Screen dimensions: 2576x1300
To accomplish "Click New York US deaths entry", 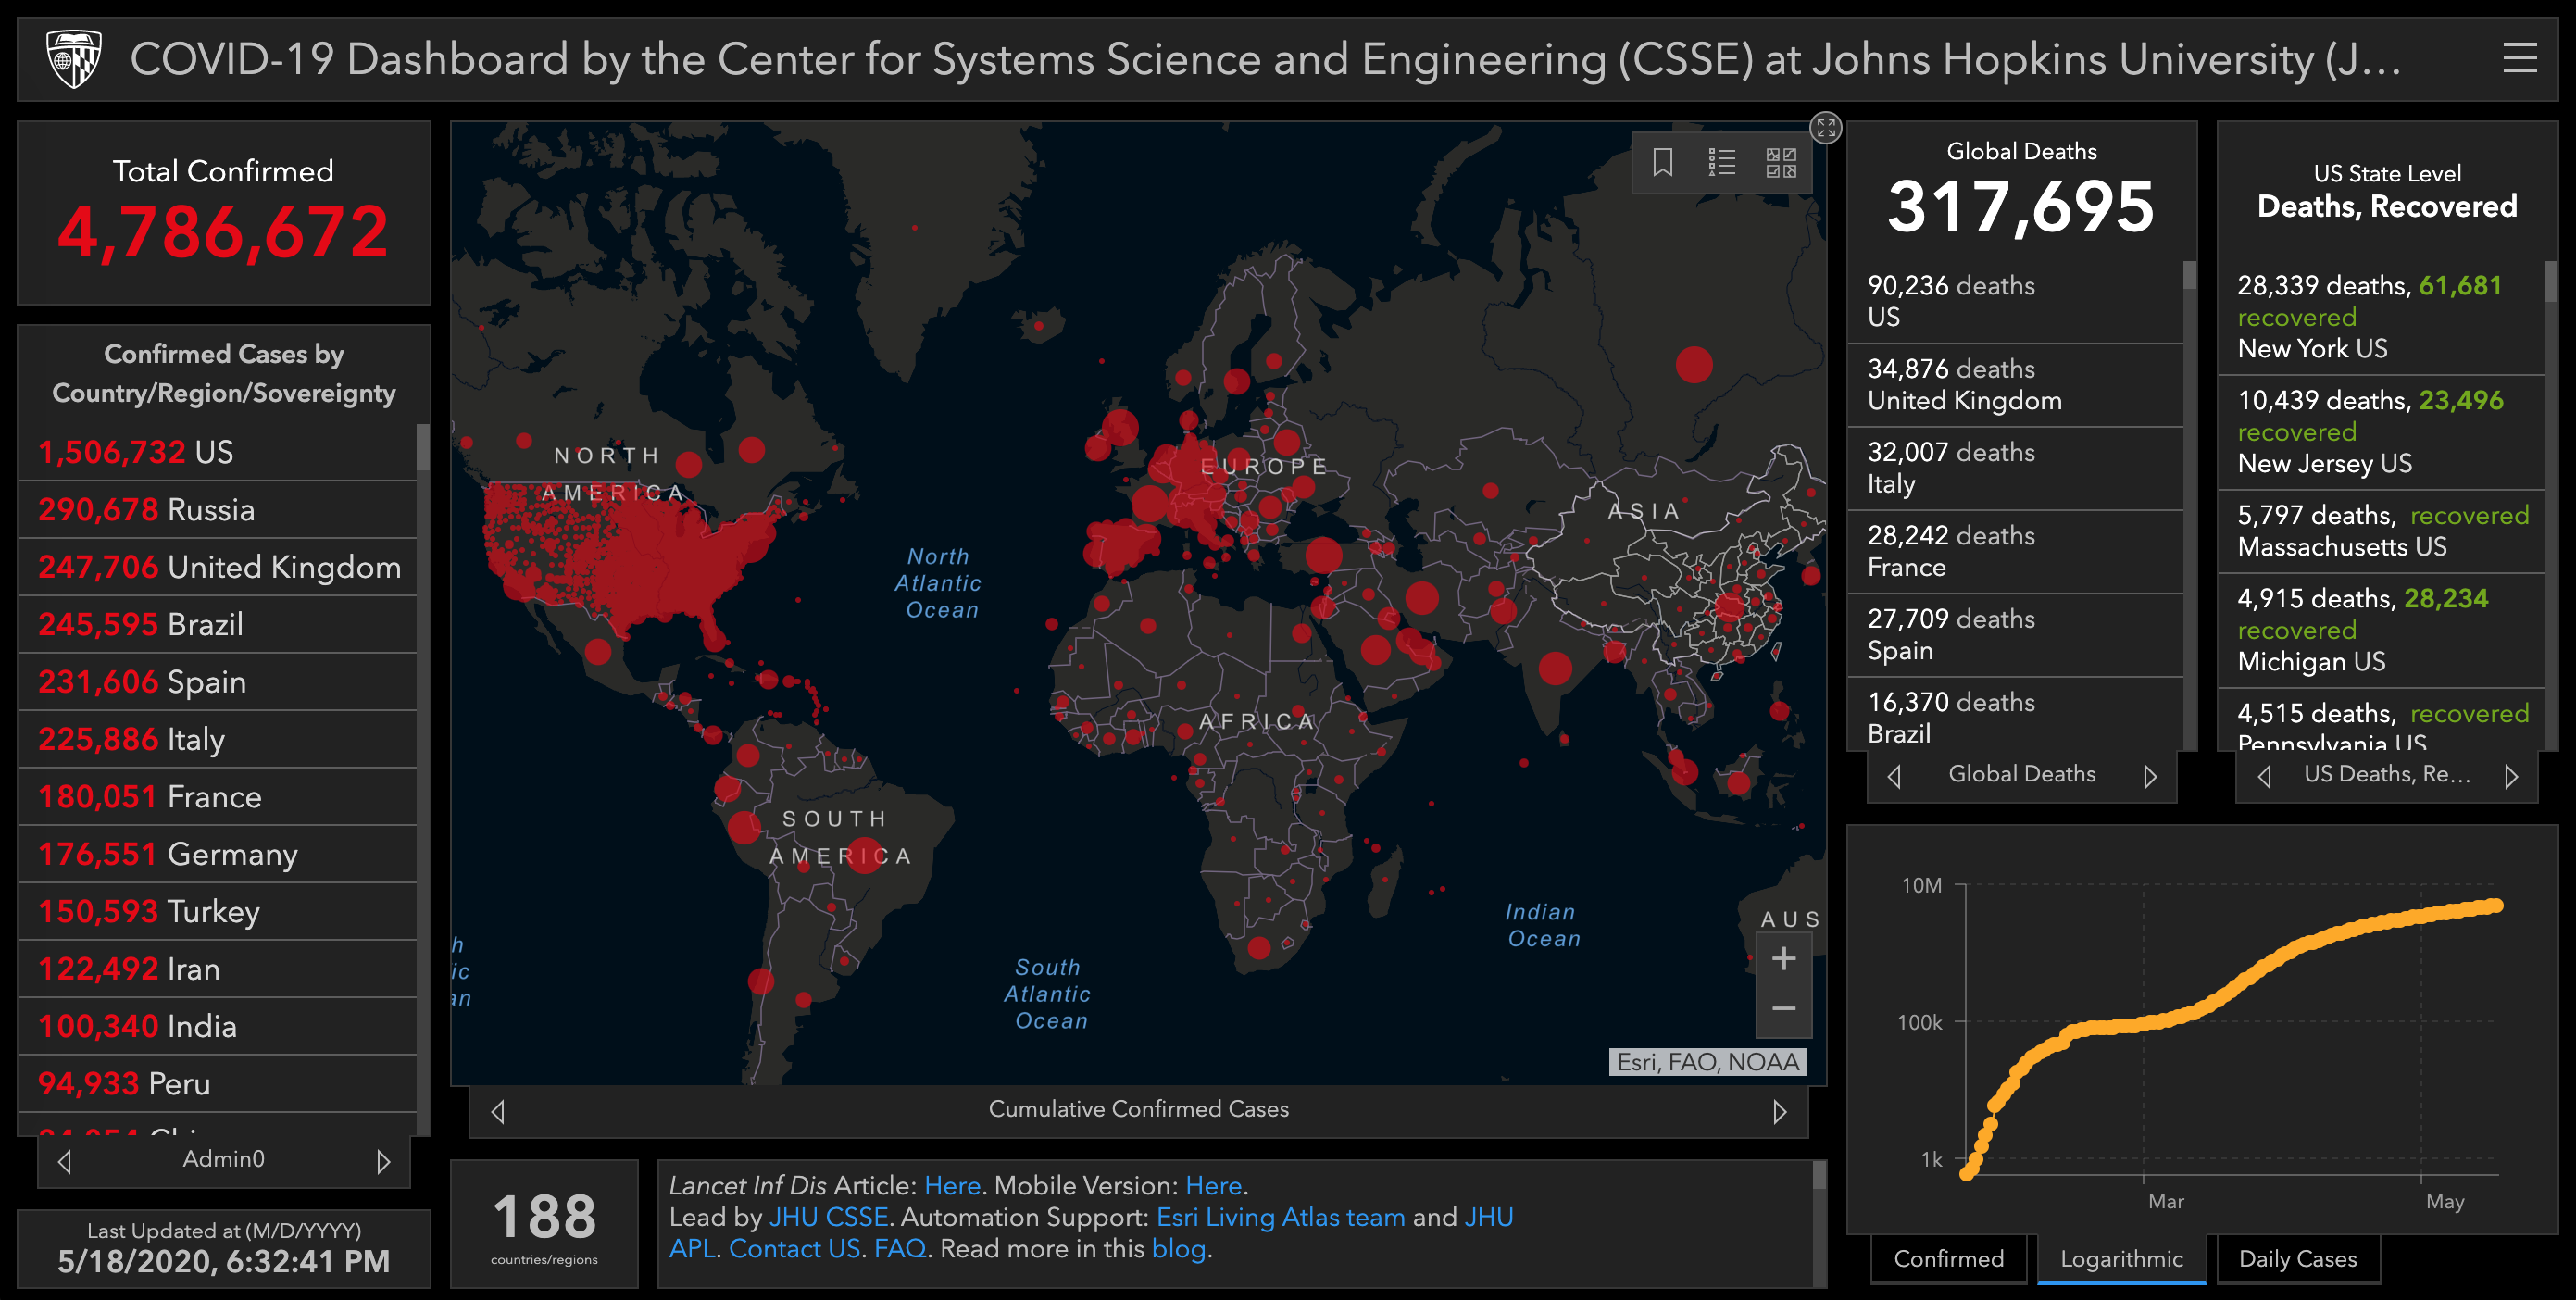I will (2380, 317).
